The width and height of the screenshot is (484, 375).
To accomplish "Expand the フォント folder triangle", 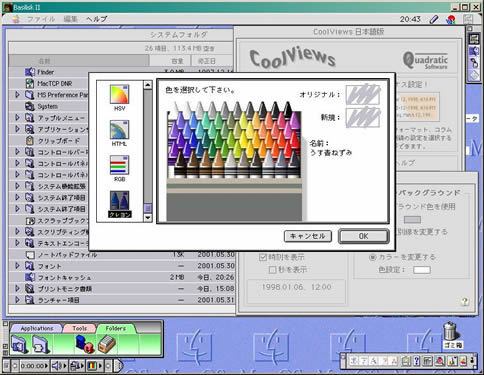I will pyautogui.click(x=17, y=266).
